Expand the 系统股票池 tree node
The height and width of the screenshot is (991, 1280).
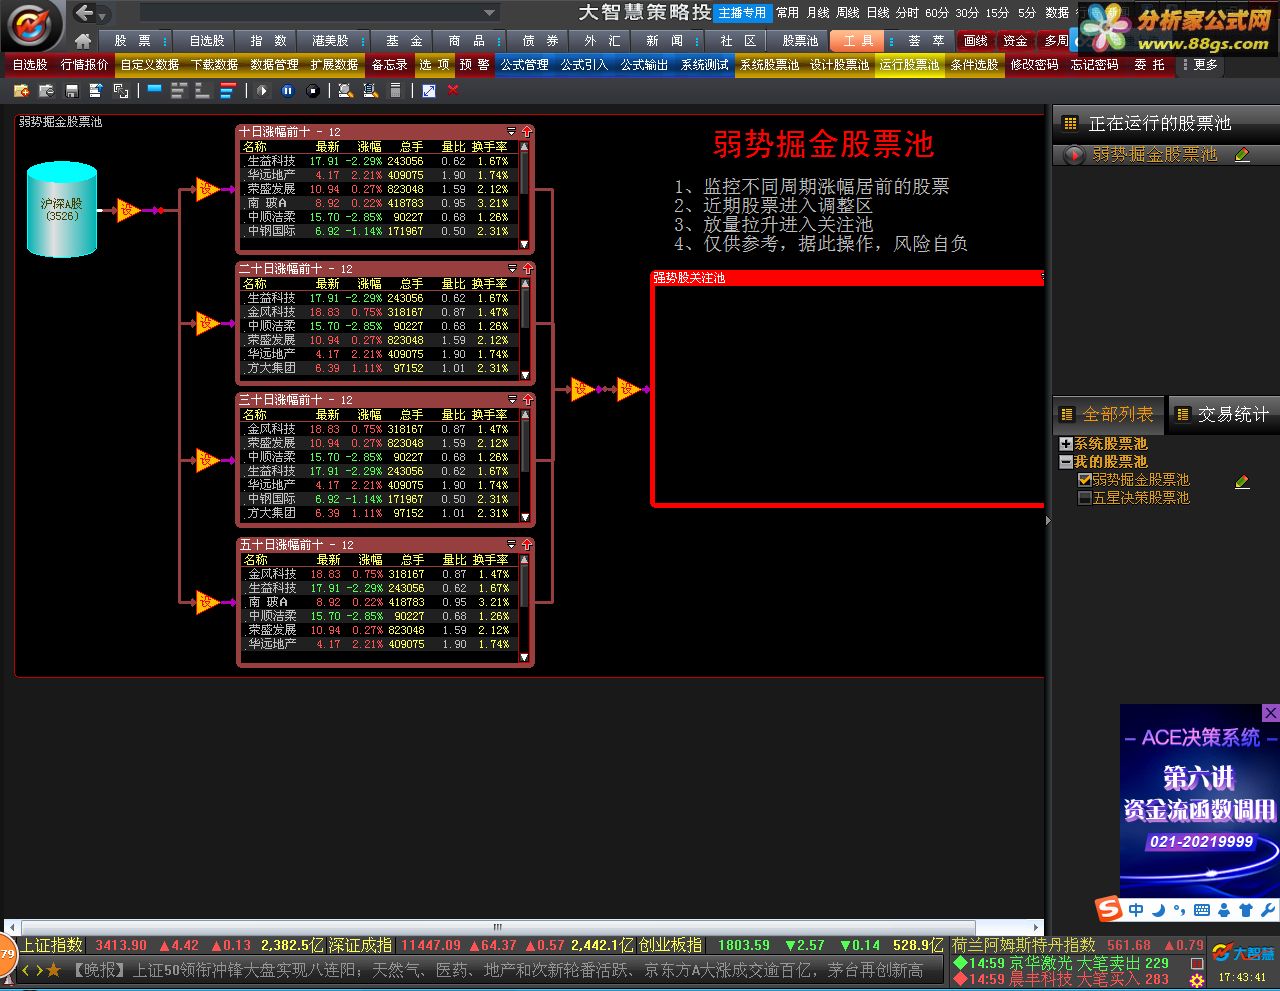1066,444
